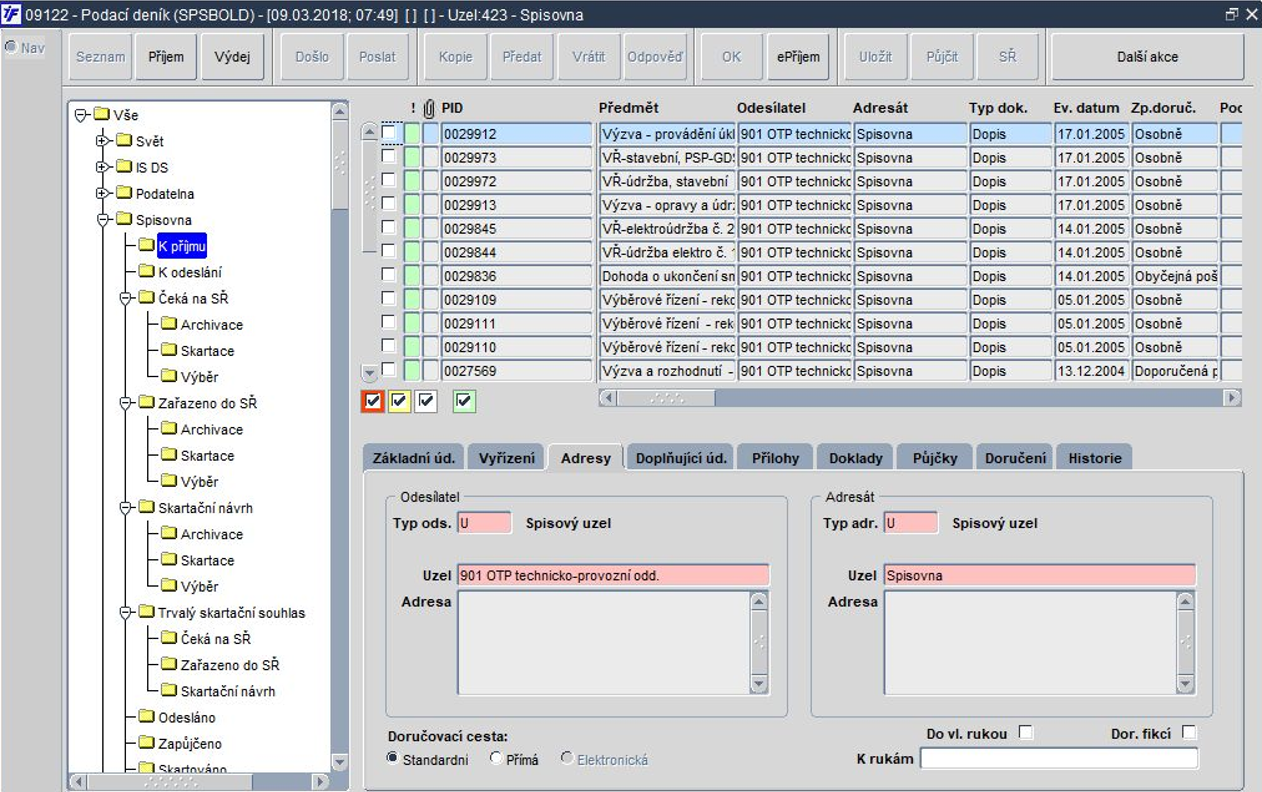Select the Přímá delivery route radio
The image size is (1262, 792).
pos(496,759)
